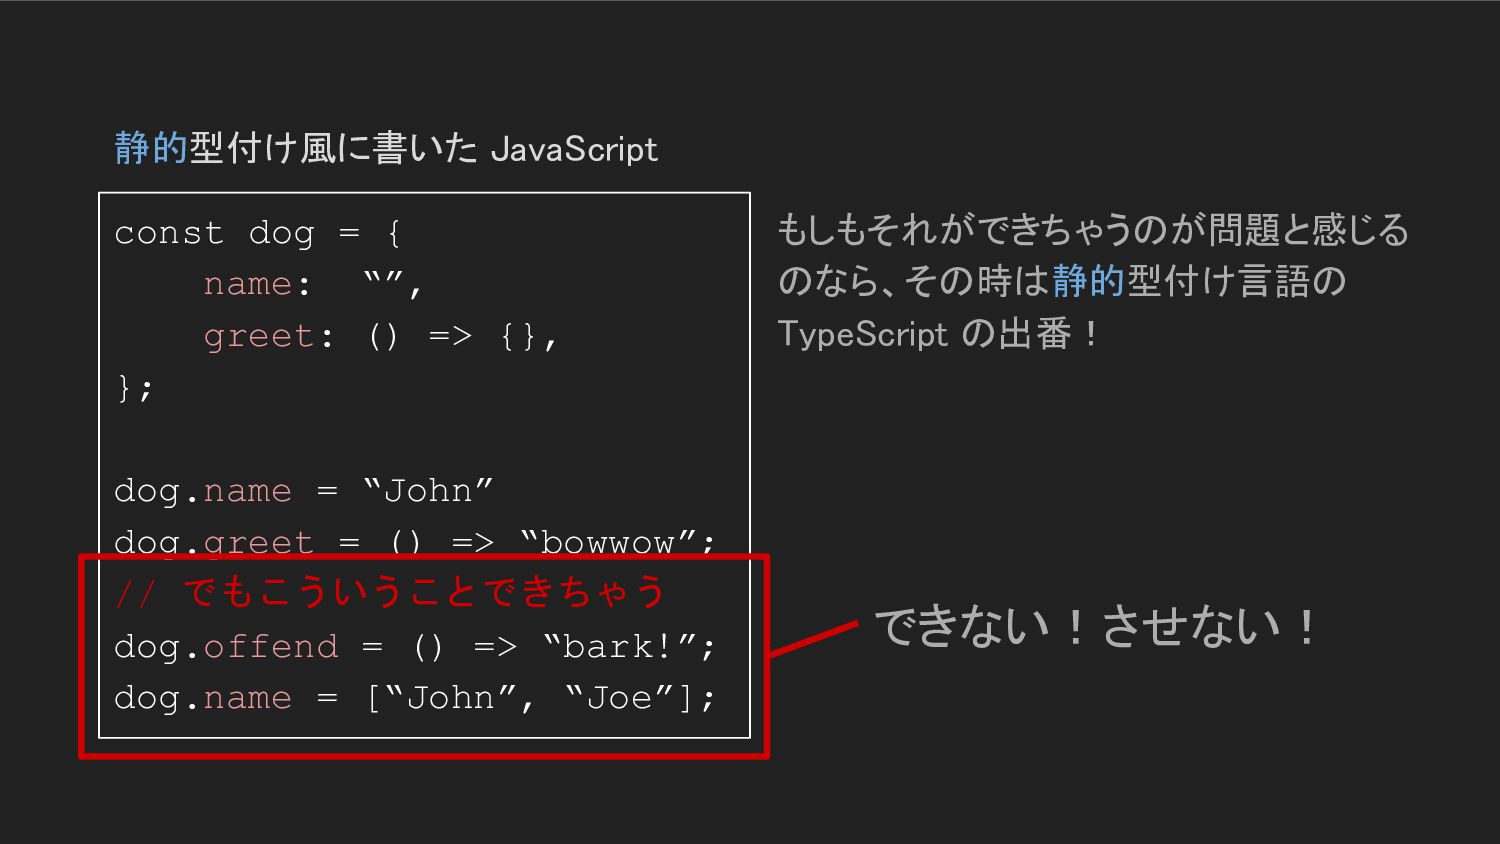Click the line 'dog.name = "John"'
The width and height of the screenshot is (1500, 844).
tap(304, 491)
